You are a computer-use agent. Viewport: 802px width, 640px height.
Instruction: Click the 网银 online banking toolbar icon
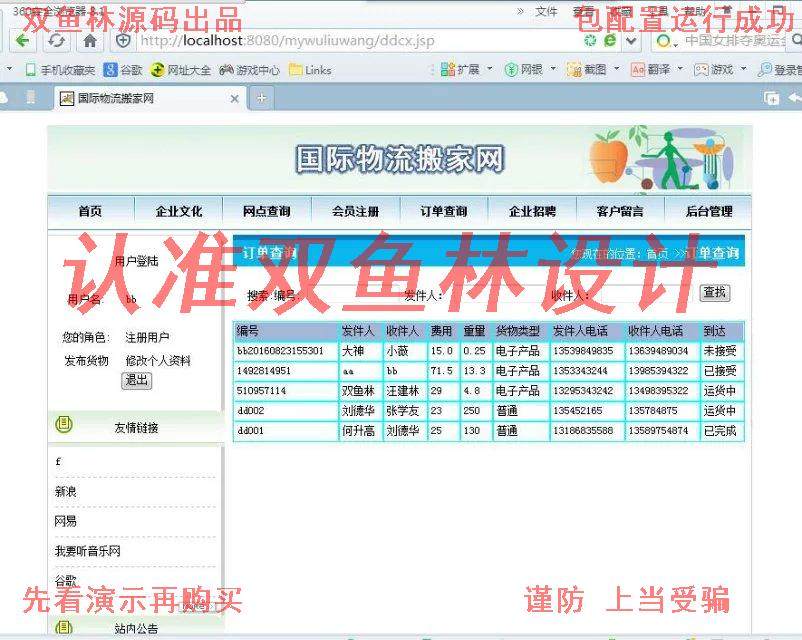522,72
